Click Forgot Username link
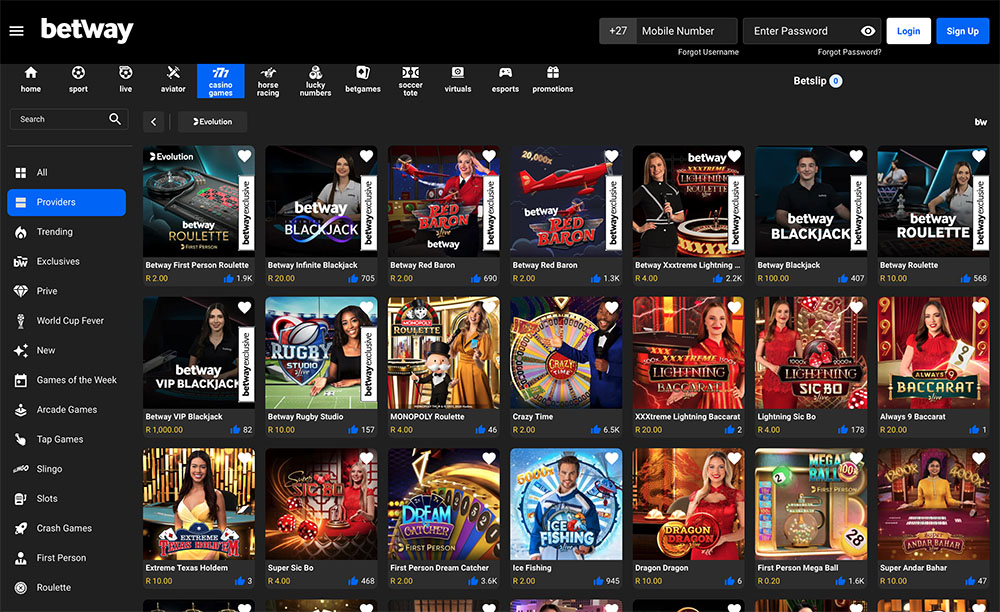The width and height of the screenshot is (1000, 612). point(708,52)
